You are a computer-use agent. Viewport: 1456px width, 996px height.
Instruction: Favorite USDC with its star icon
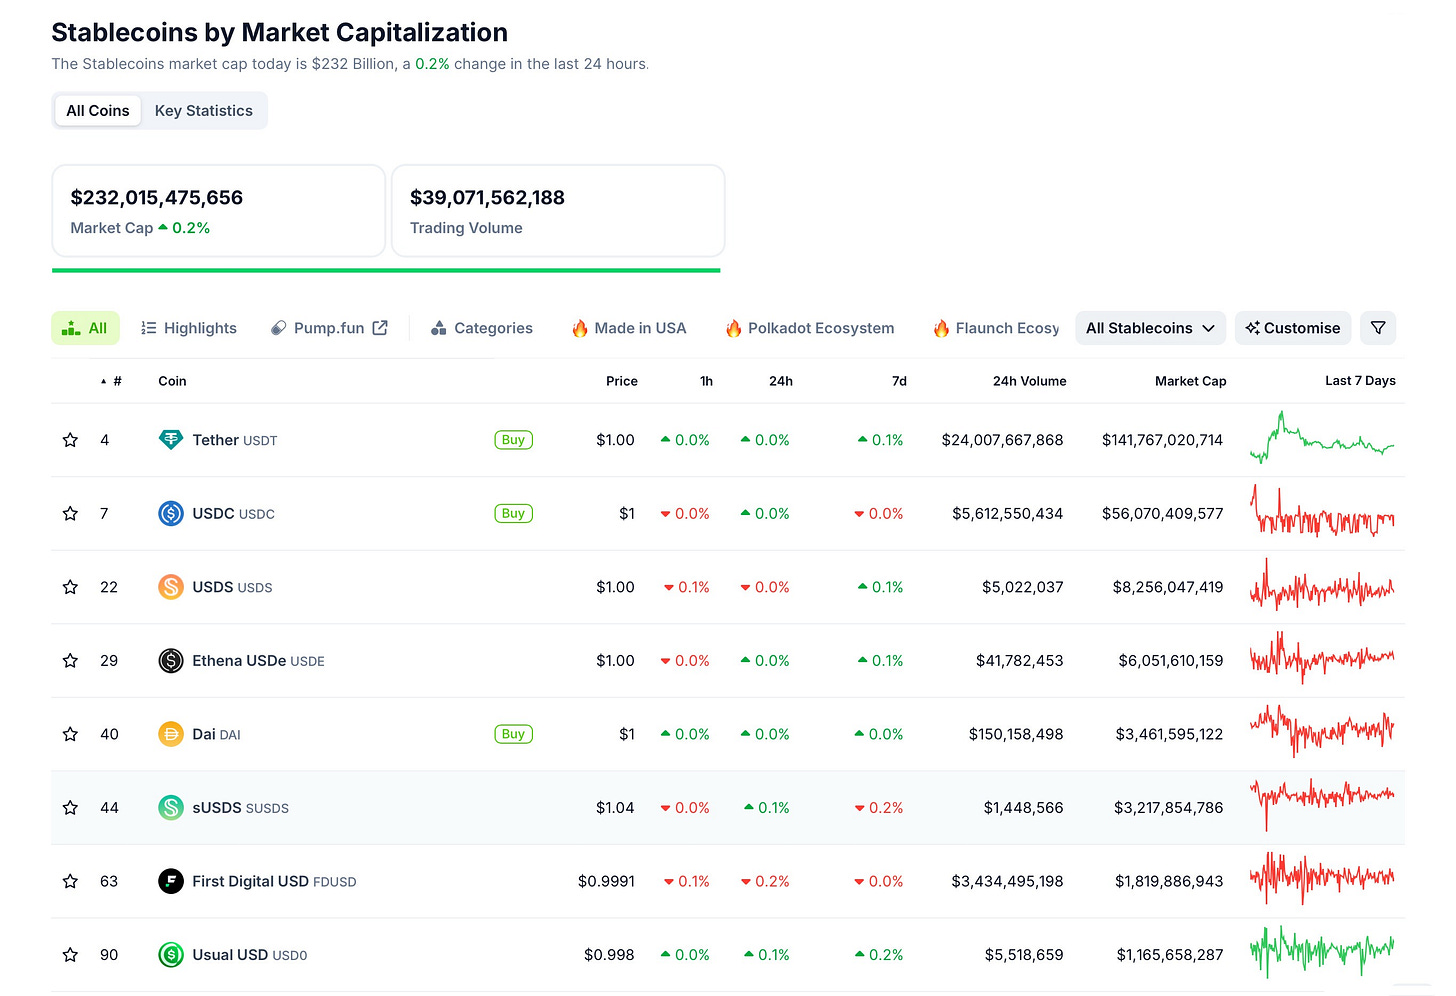(x=70, y=514)
